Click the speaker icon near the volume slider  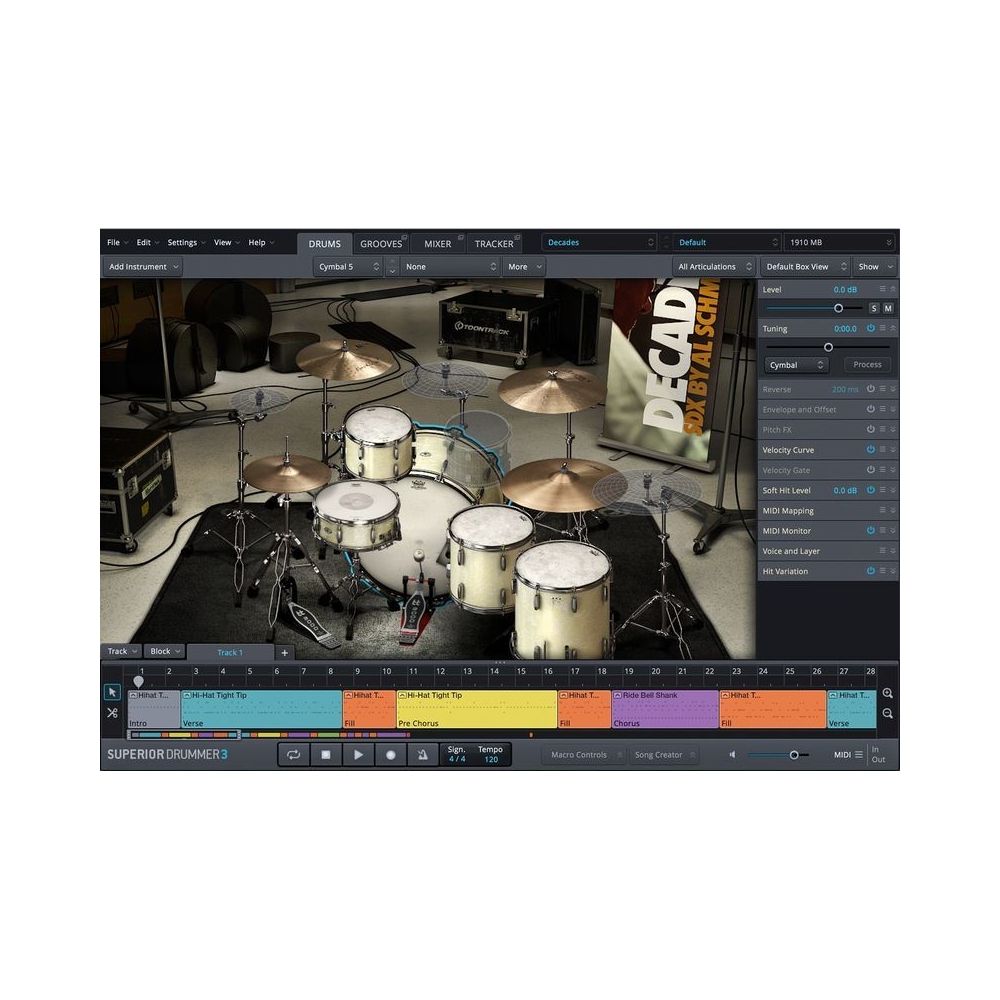tap(733, 755)
